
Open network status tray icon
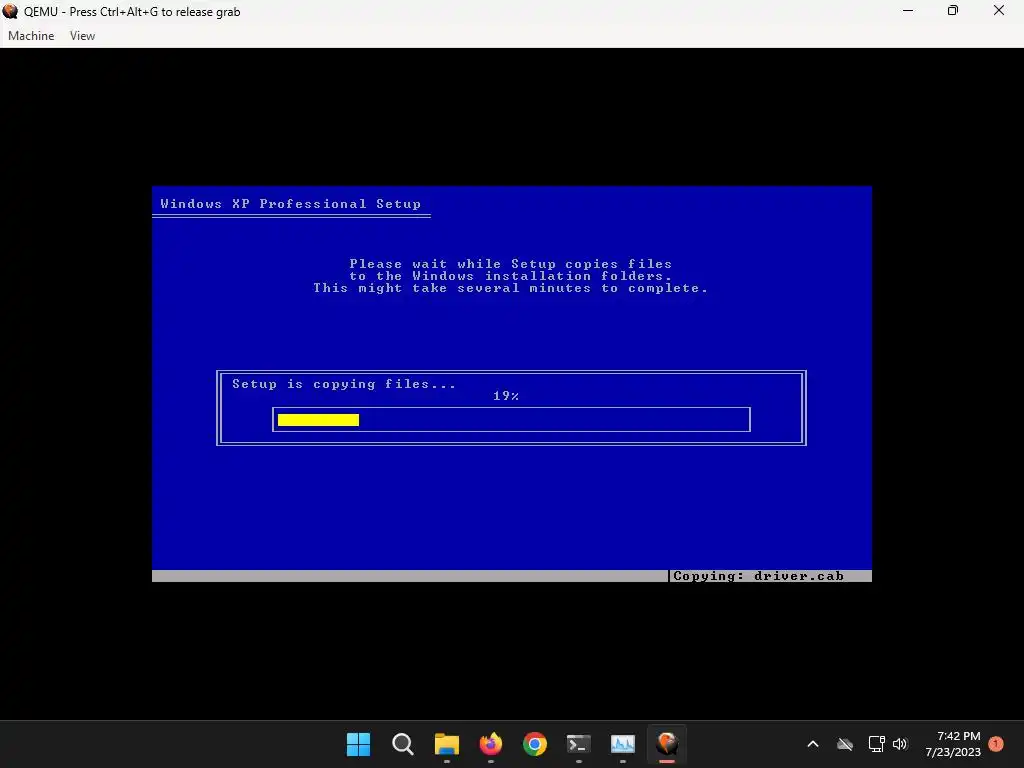(x=876, y=744)
